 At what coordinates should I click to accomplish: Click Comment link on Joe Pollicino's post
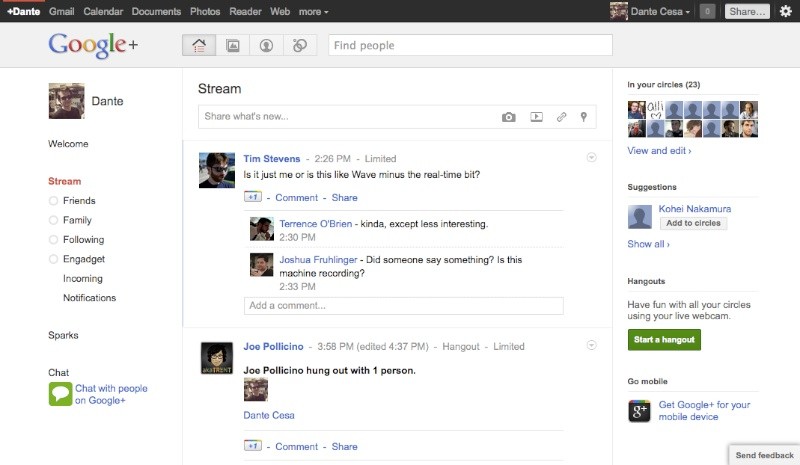296,446
